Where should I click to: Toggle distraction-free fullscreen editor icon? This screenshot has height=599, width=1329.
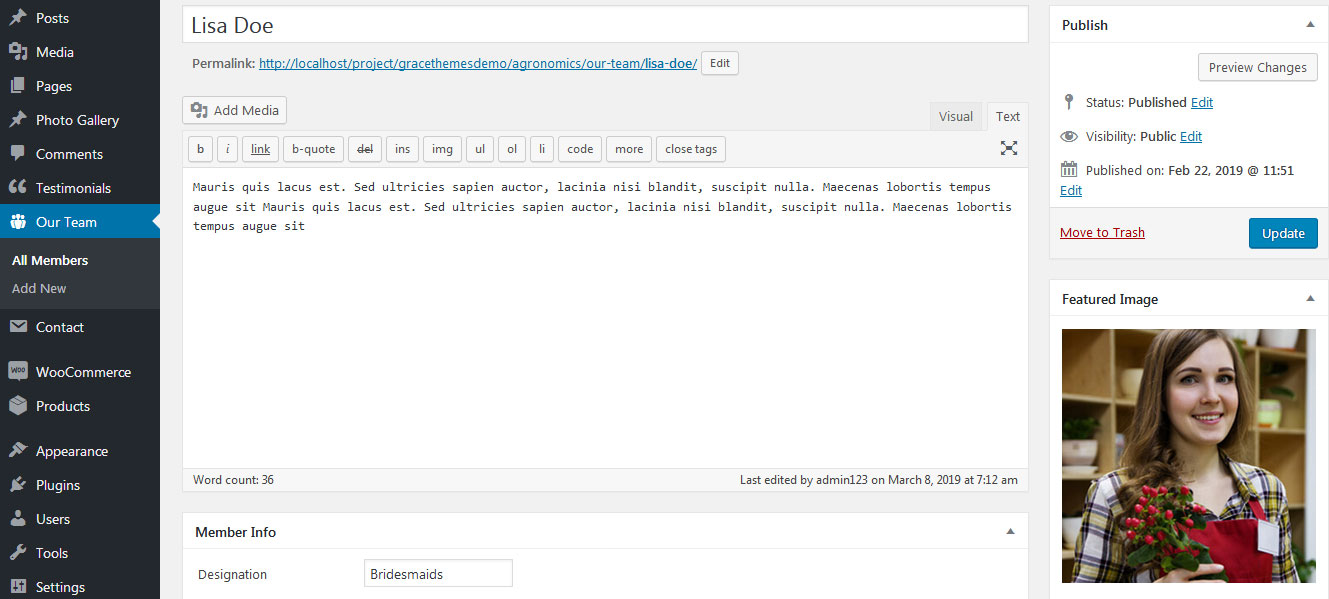coord(1009,148)
